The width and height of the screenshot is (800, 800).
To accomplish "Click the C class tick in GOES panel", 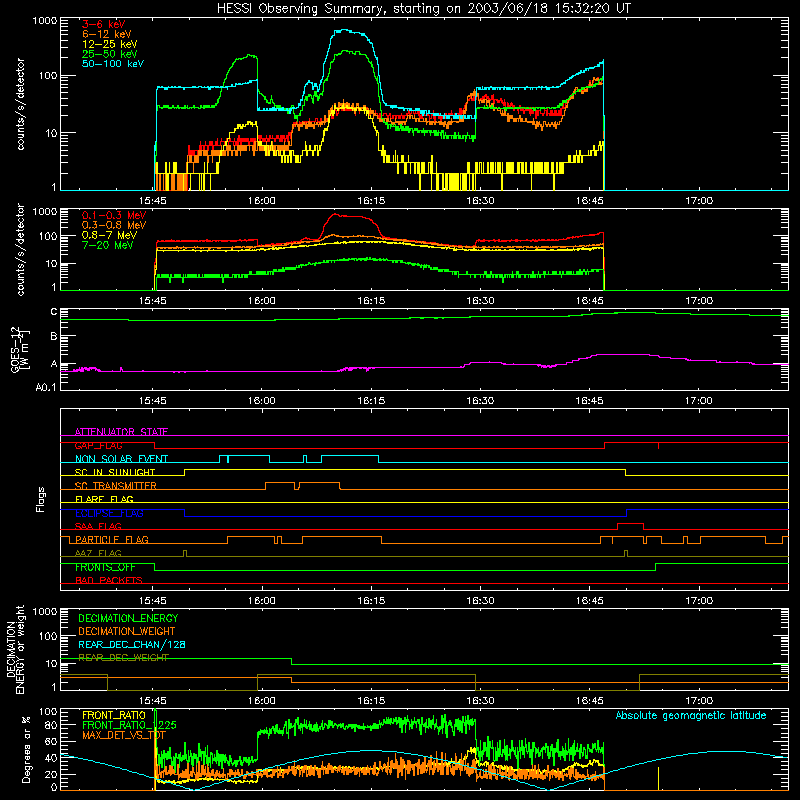I will pos(54,312).
